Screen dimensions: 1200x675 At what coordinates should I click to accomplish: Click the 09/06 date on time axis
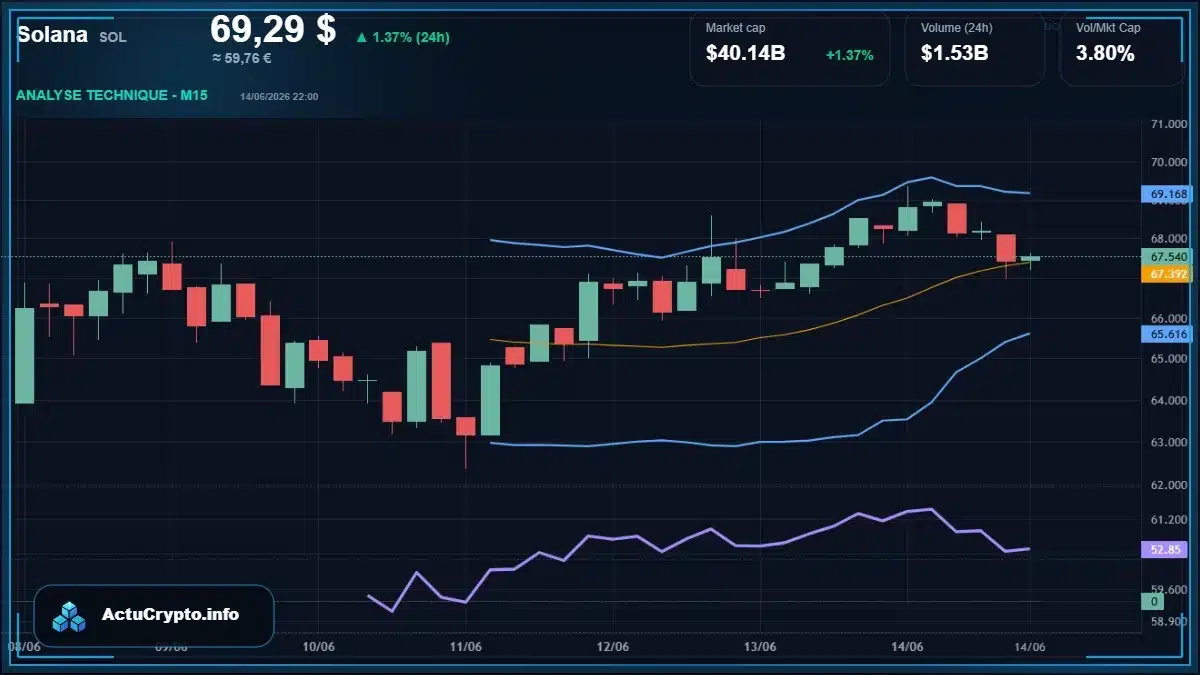[x=171, y=647]
